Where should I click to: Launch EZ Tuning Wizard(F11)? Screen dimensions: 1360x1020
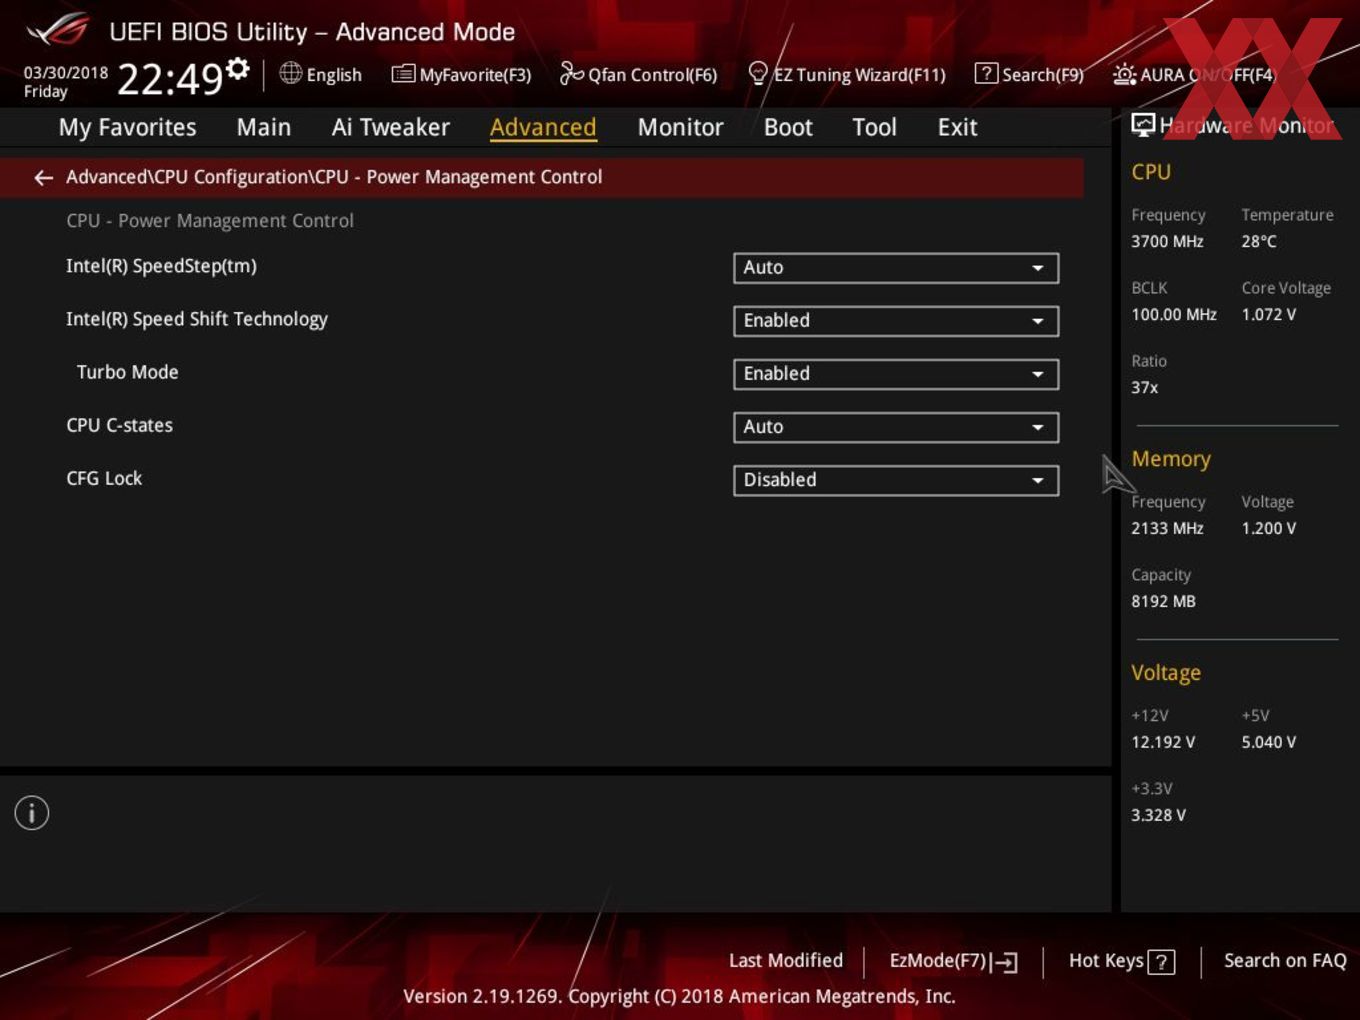pos(846,74)
